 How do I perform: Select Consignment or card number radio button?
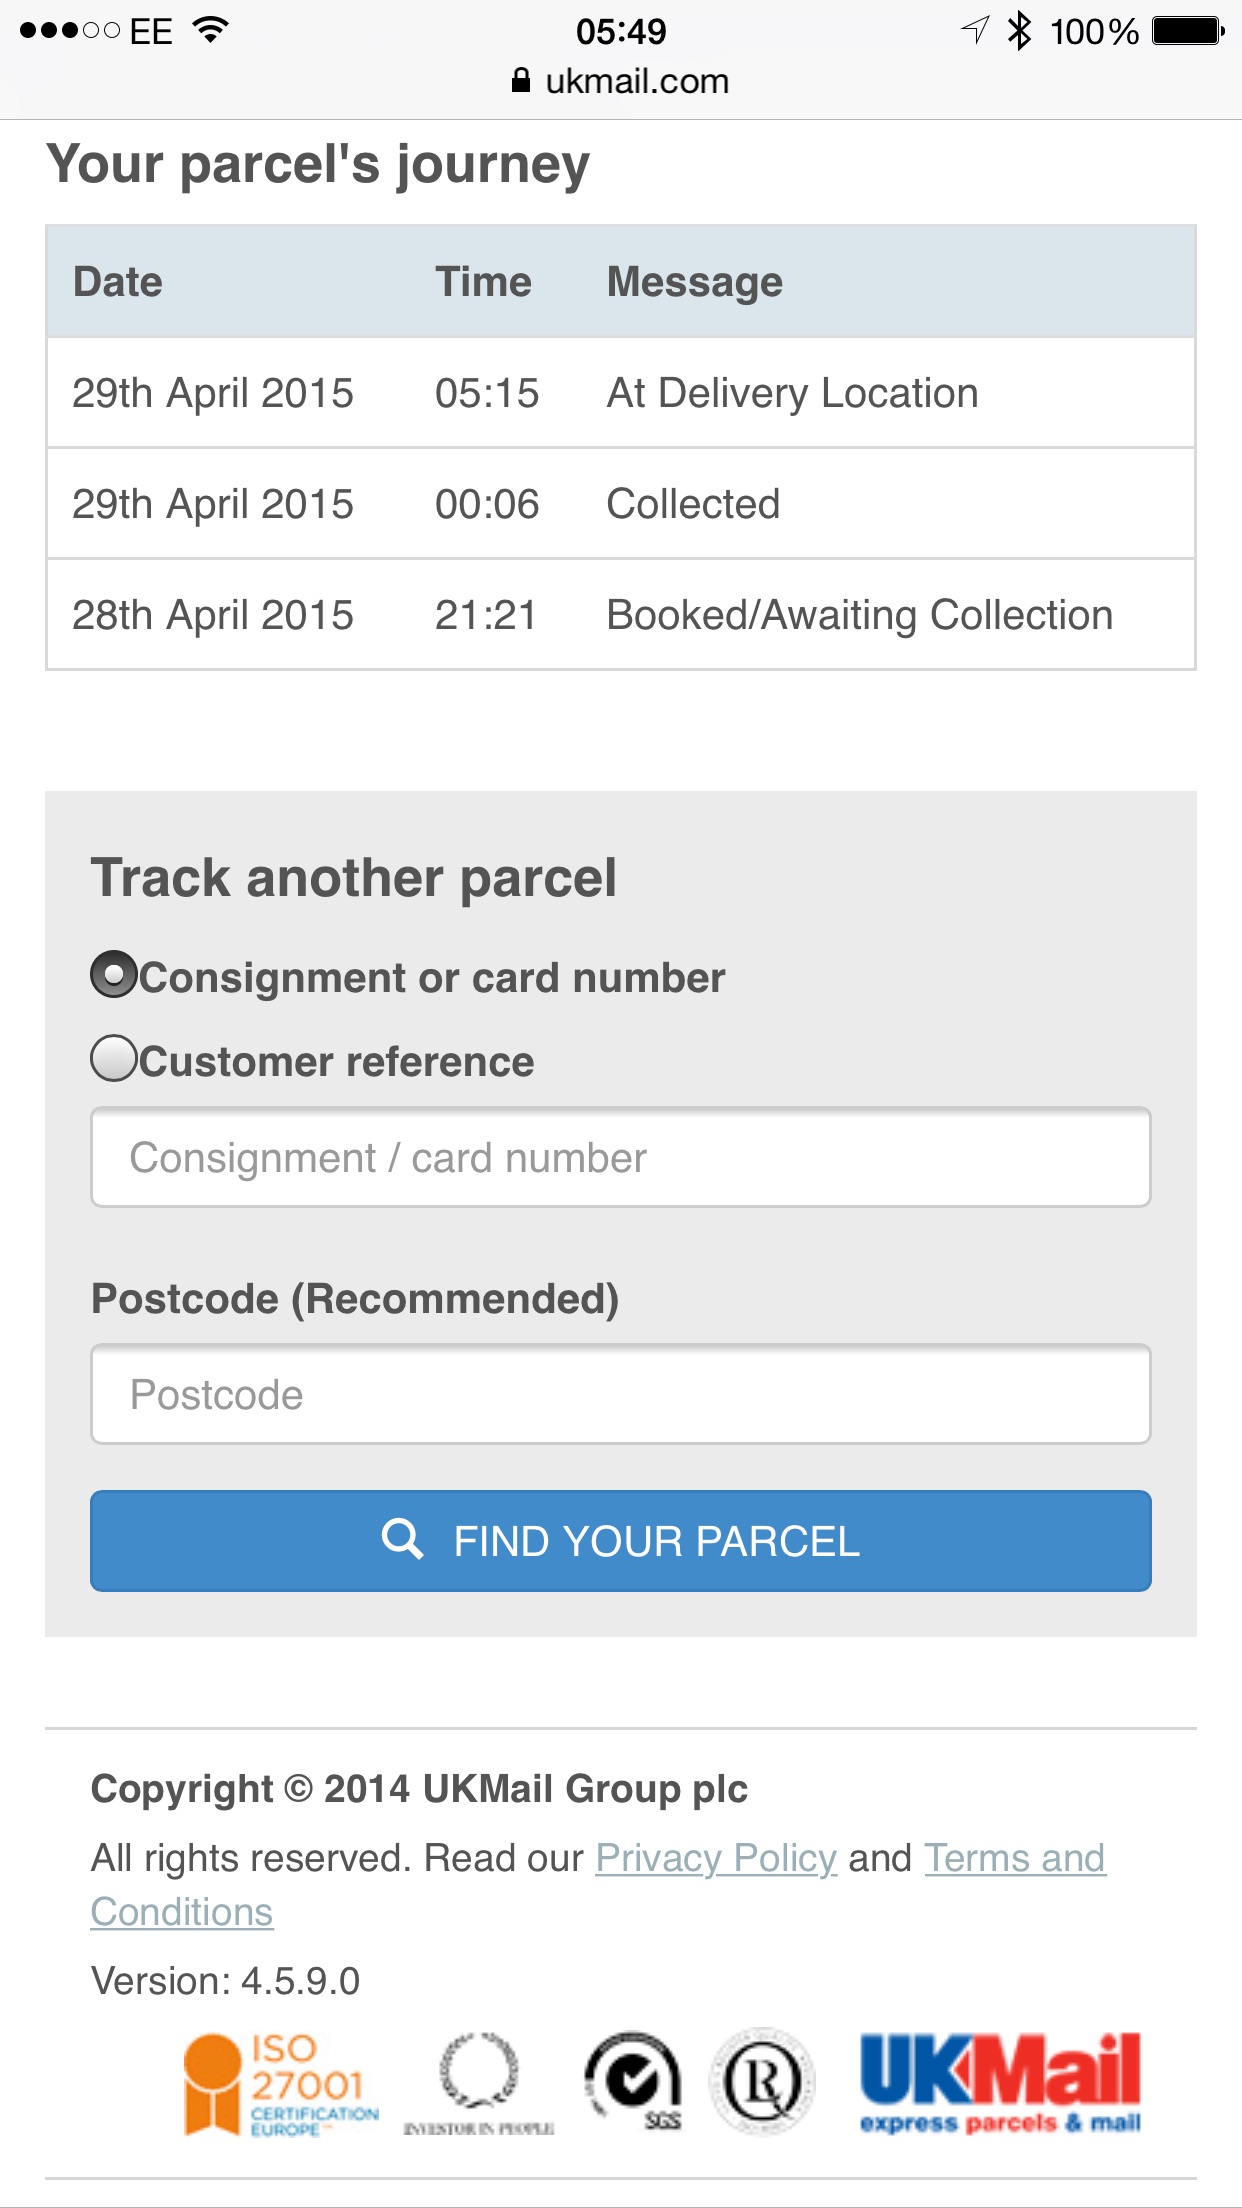(x=114, y=974)
